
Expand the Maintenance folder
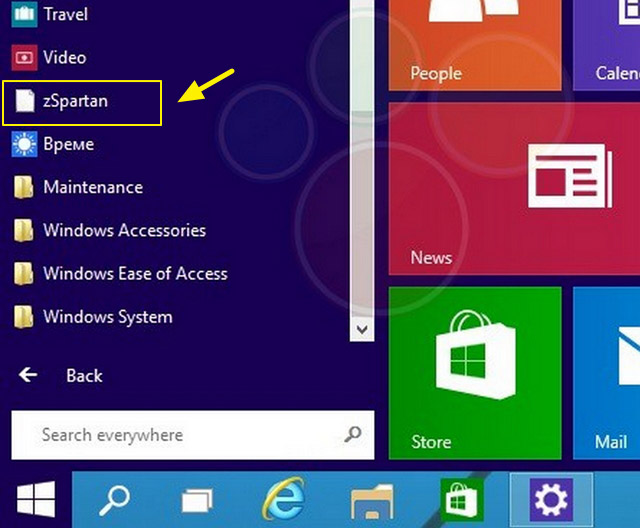tap(92, 188)
